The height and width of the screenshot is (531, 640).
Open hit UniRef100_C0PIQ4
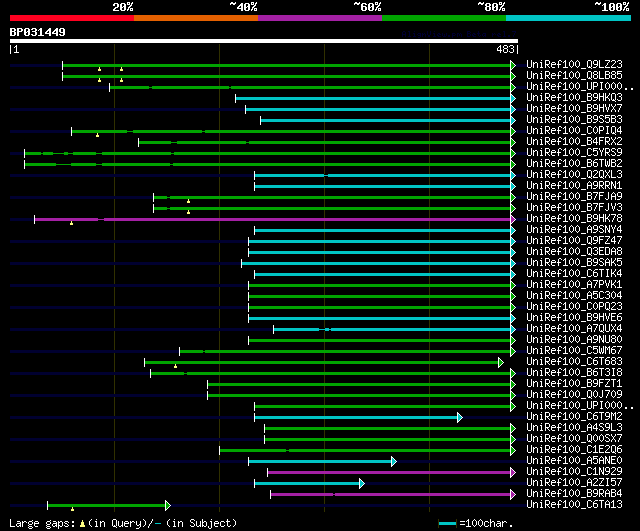(574, 131)
